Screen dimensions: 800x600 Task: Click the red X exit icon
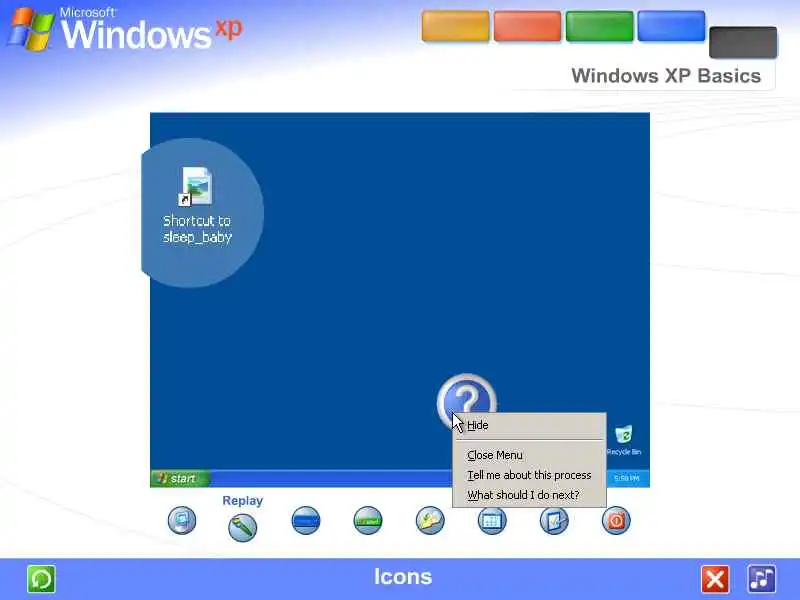715,579
